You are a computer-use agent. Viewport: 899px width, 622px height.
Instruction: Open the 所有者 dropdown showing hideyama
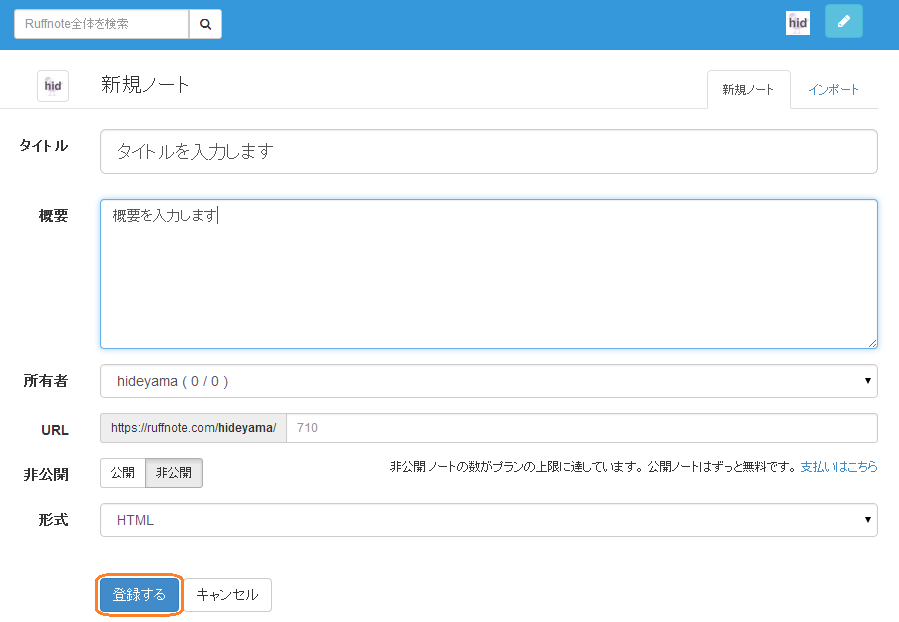[x=488, y=381]
